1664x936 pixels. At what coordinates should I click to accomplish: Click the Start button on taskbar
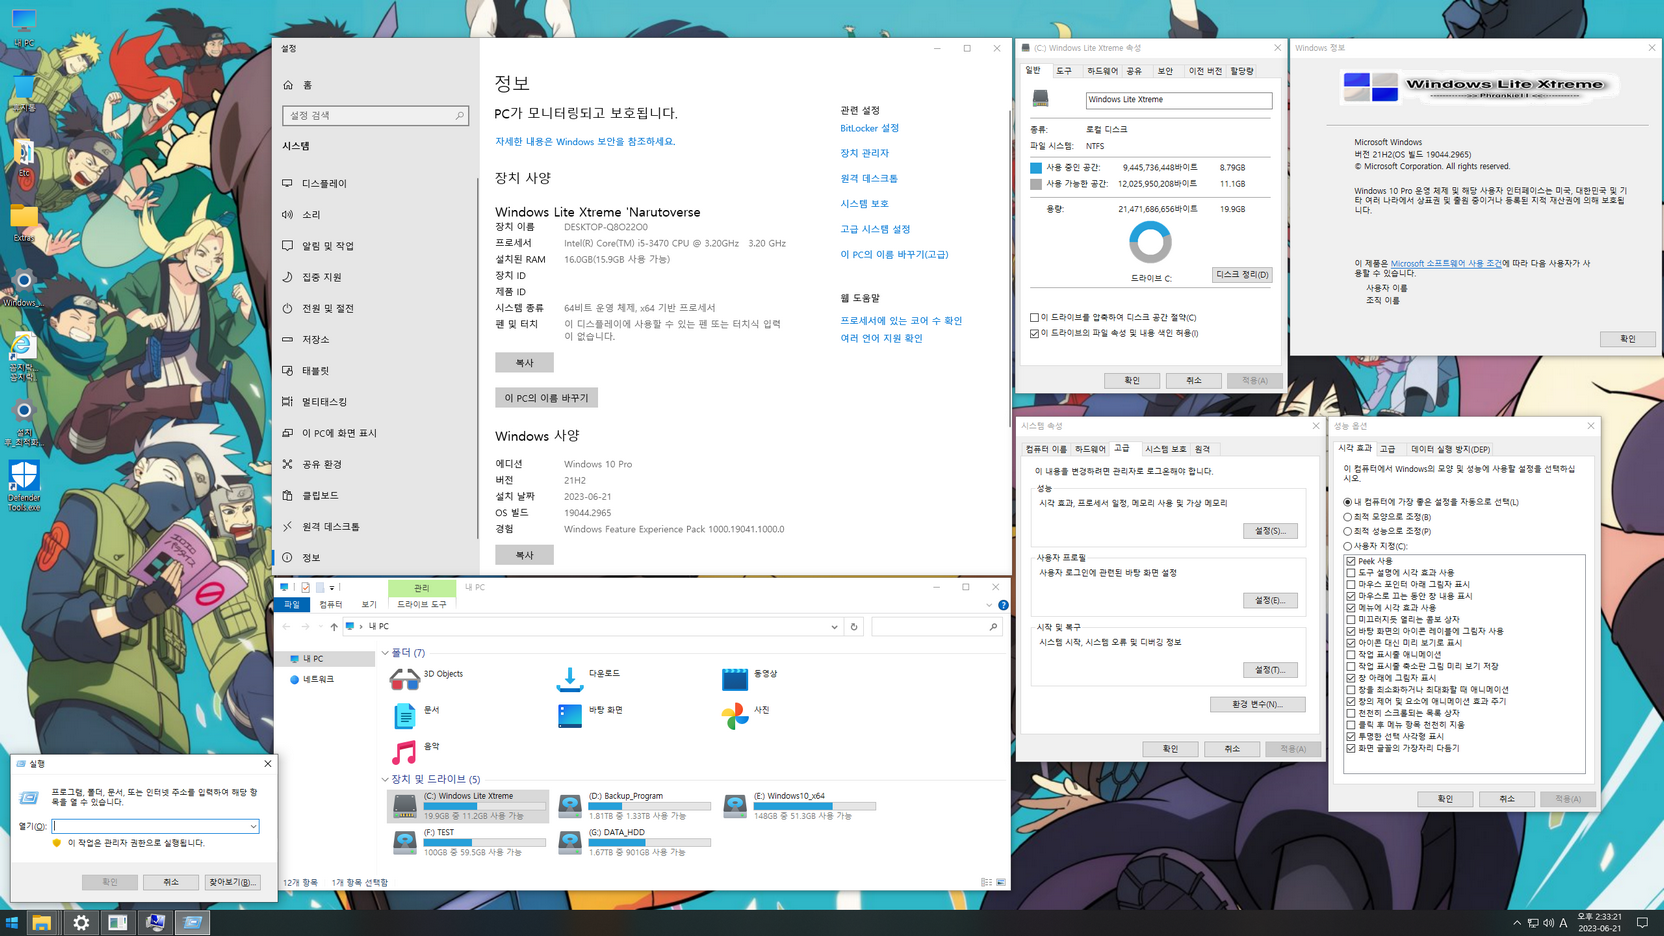(x=12, y=922)
